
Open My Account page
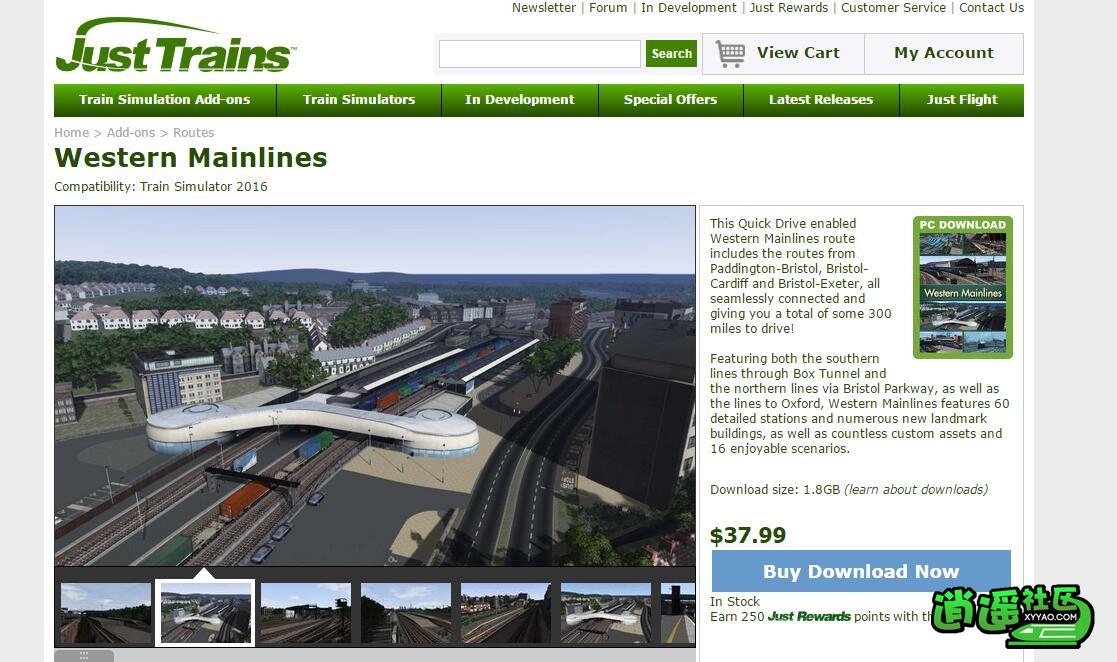click(x=944, y=53)
